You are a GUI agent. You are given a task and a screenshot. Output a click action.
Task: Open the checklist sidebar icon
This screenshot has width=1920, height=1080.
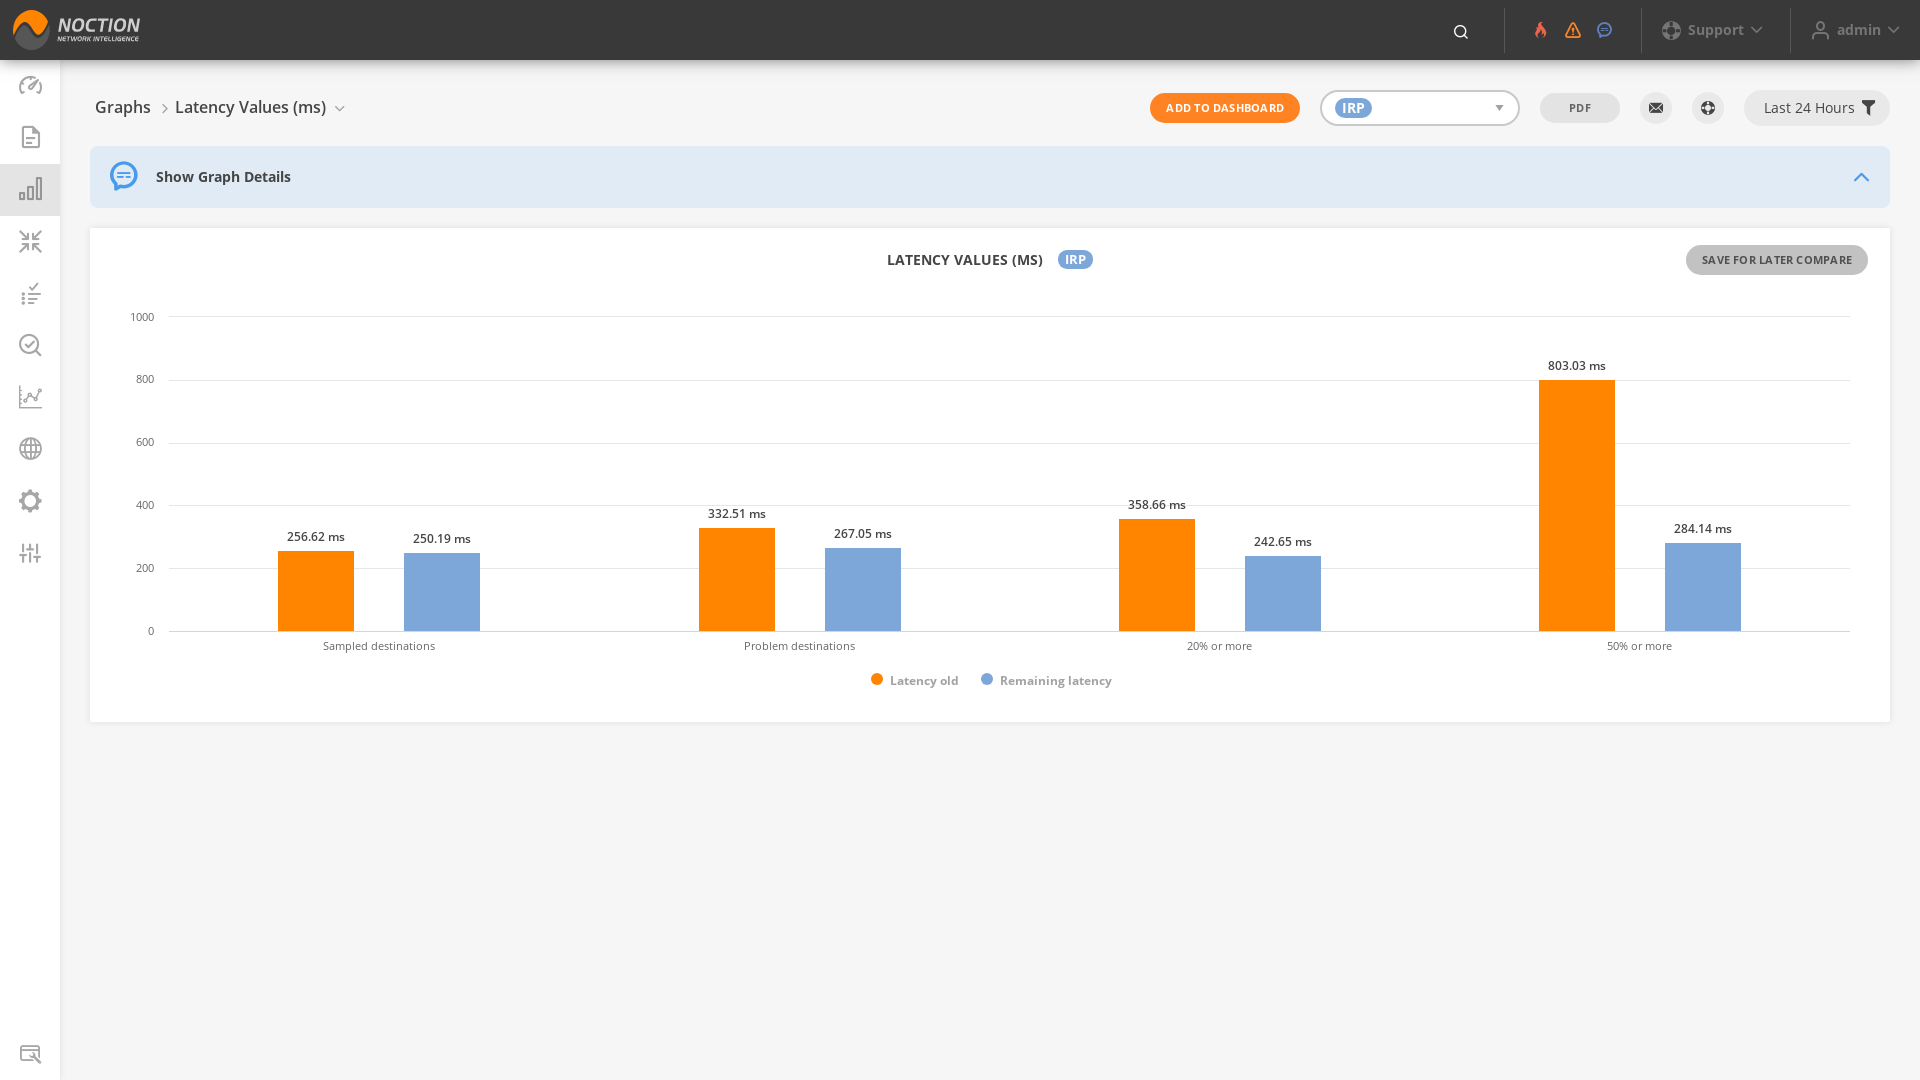pyautogui.click(x=30, y=293)
